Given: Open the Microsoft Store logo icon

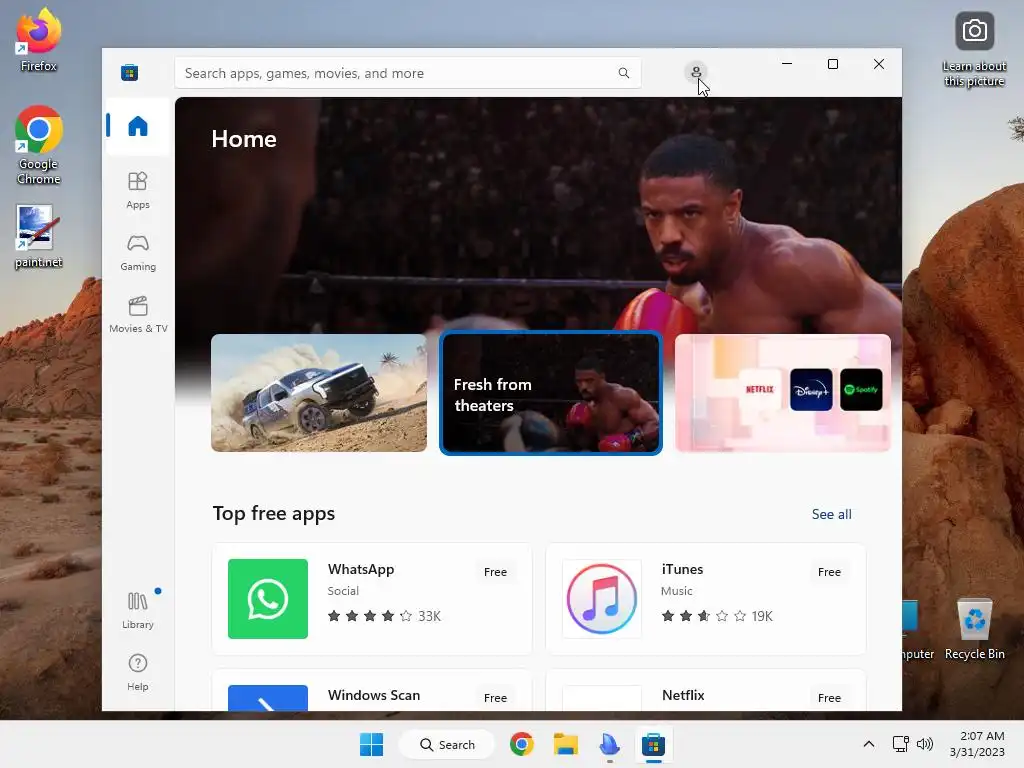Looking at the screenshot, I should [129, 72].
